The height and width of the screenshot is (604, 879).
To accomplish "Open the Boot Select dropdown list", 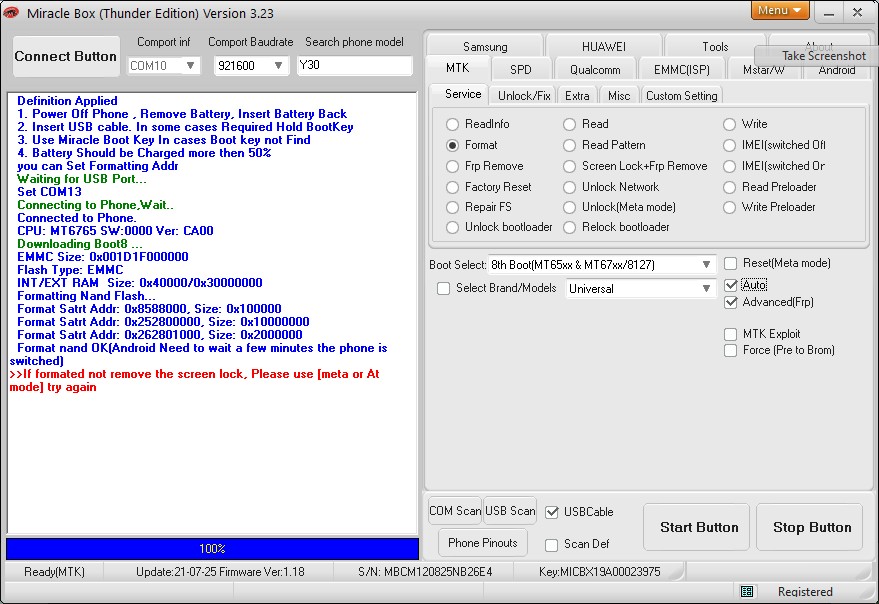I will tap(706, 265).
